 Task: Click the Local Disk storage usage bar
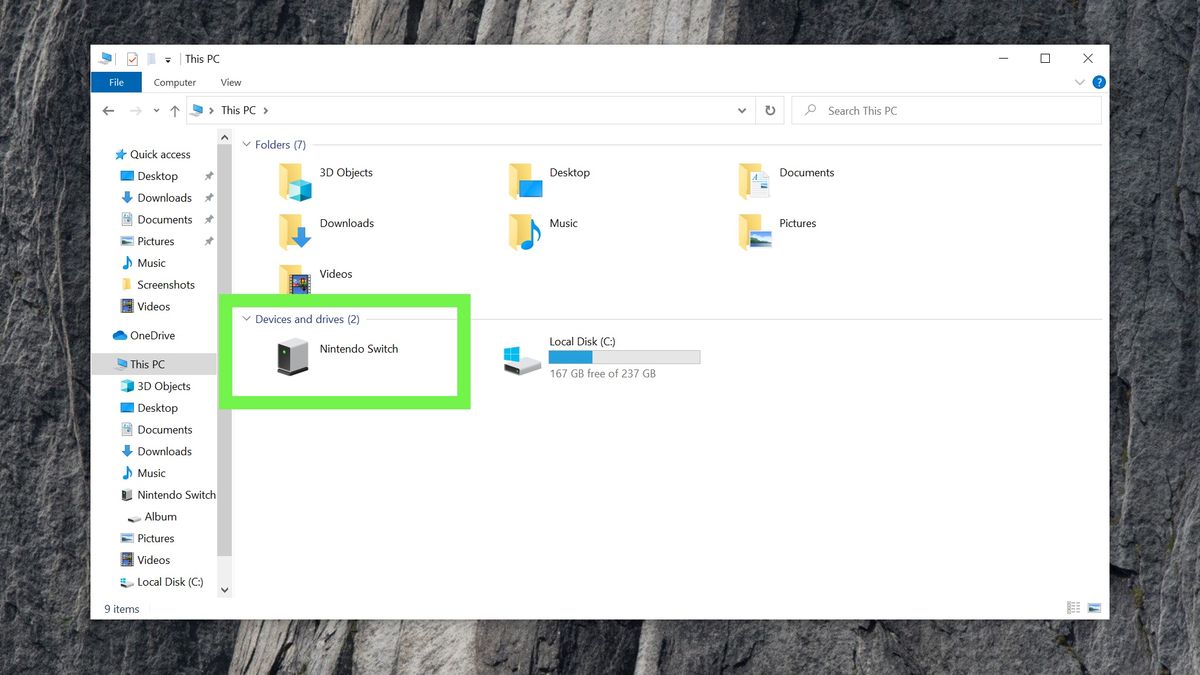click(x=624, y=356)
